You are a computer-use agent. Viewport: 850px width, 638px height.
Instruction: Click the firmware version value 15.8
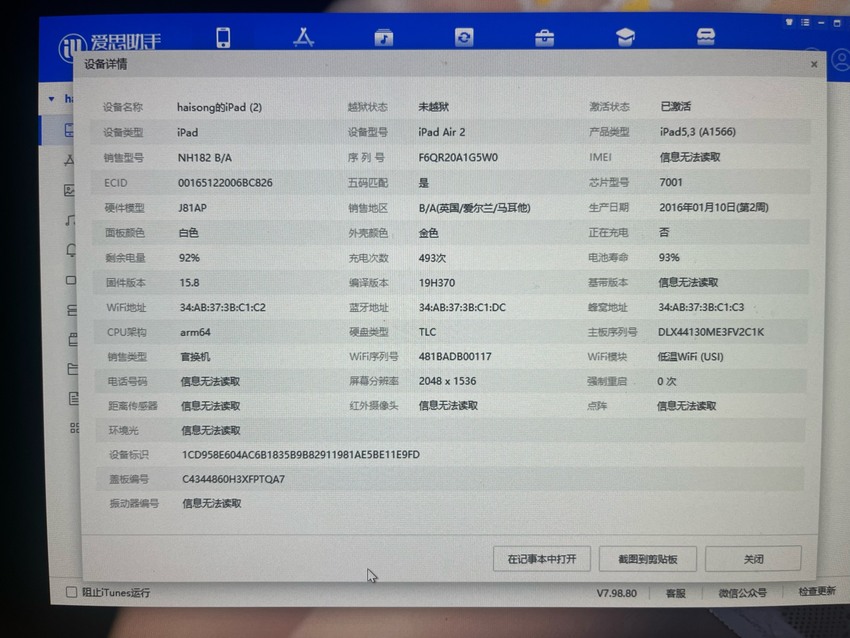pyautogui.click(x=189, y=282)
